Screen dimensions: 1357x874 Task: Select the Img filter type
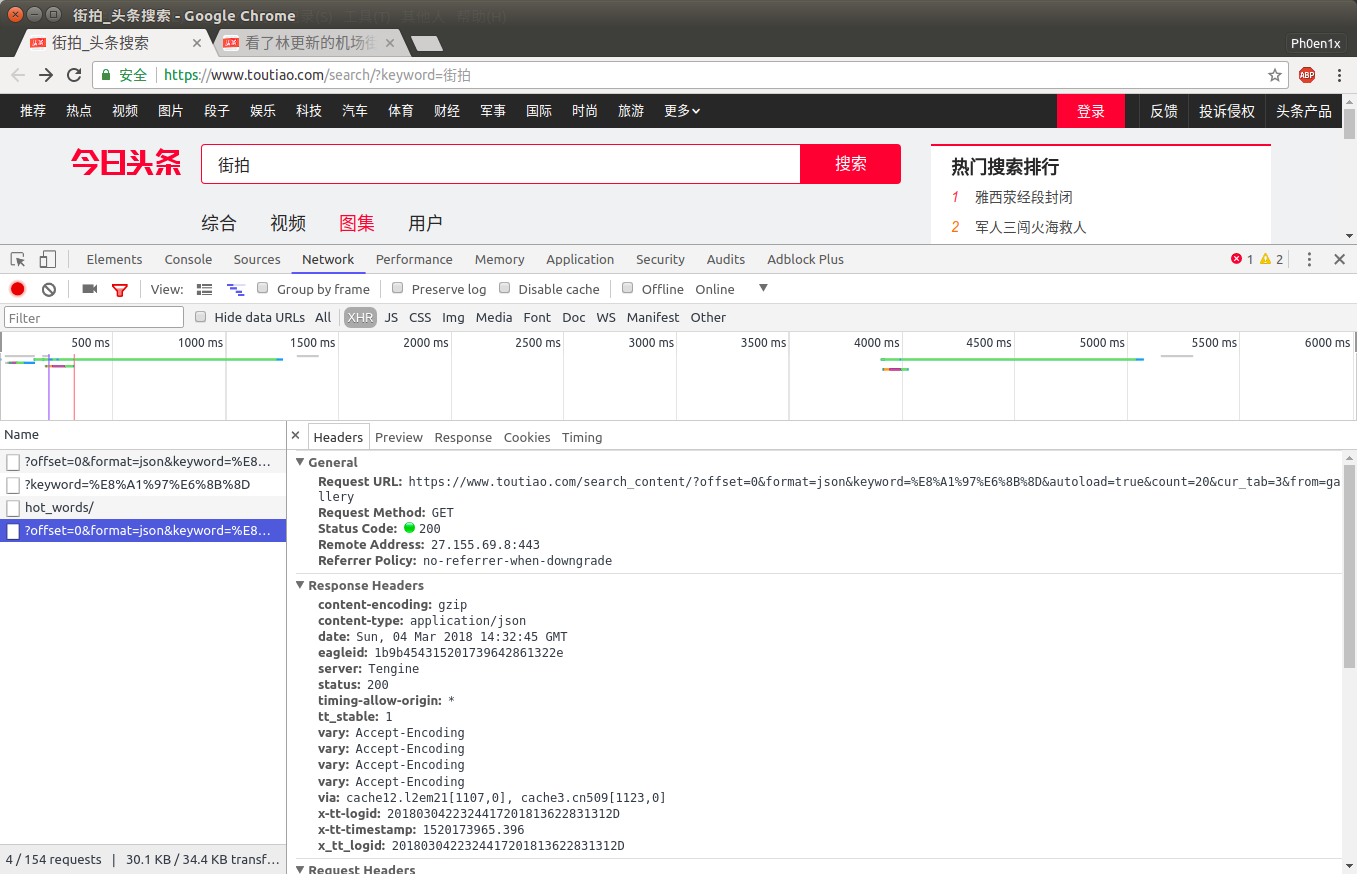click(x=453, y=317)
